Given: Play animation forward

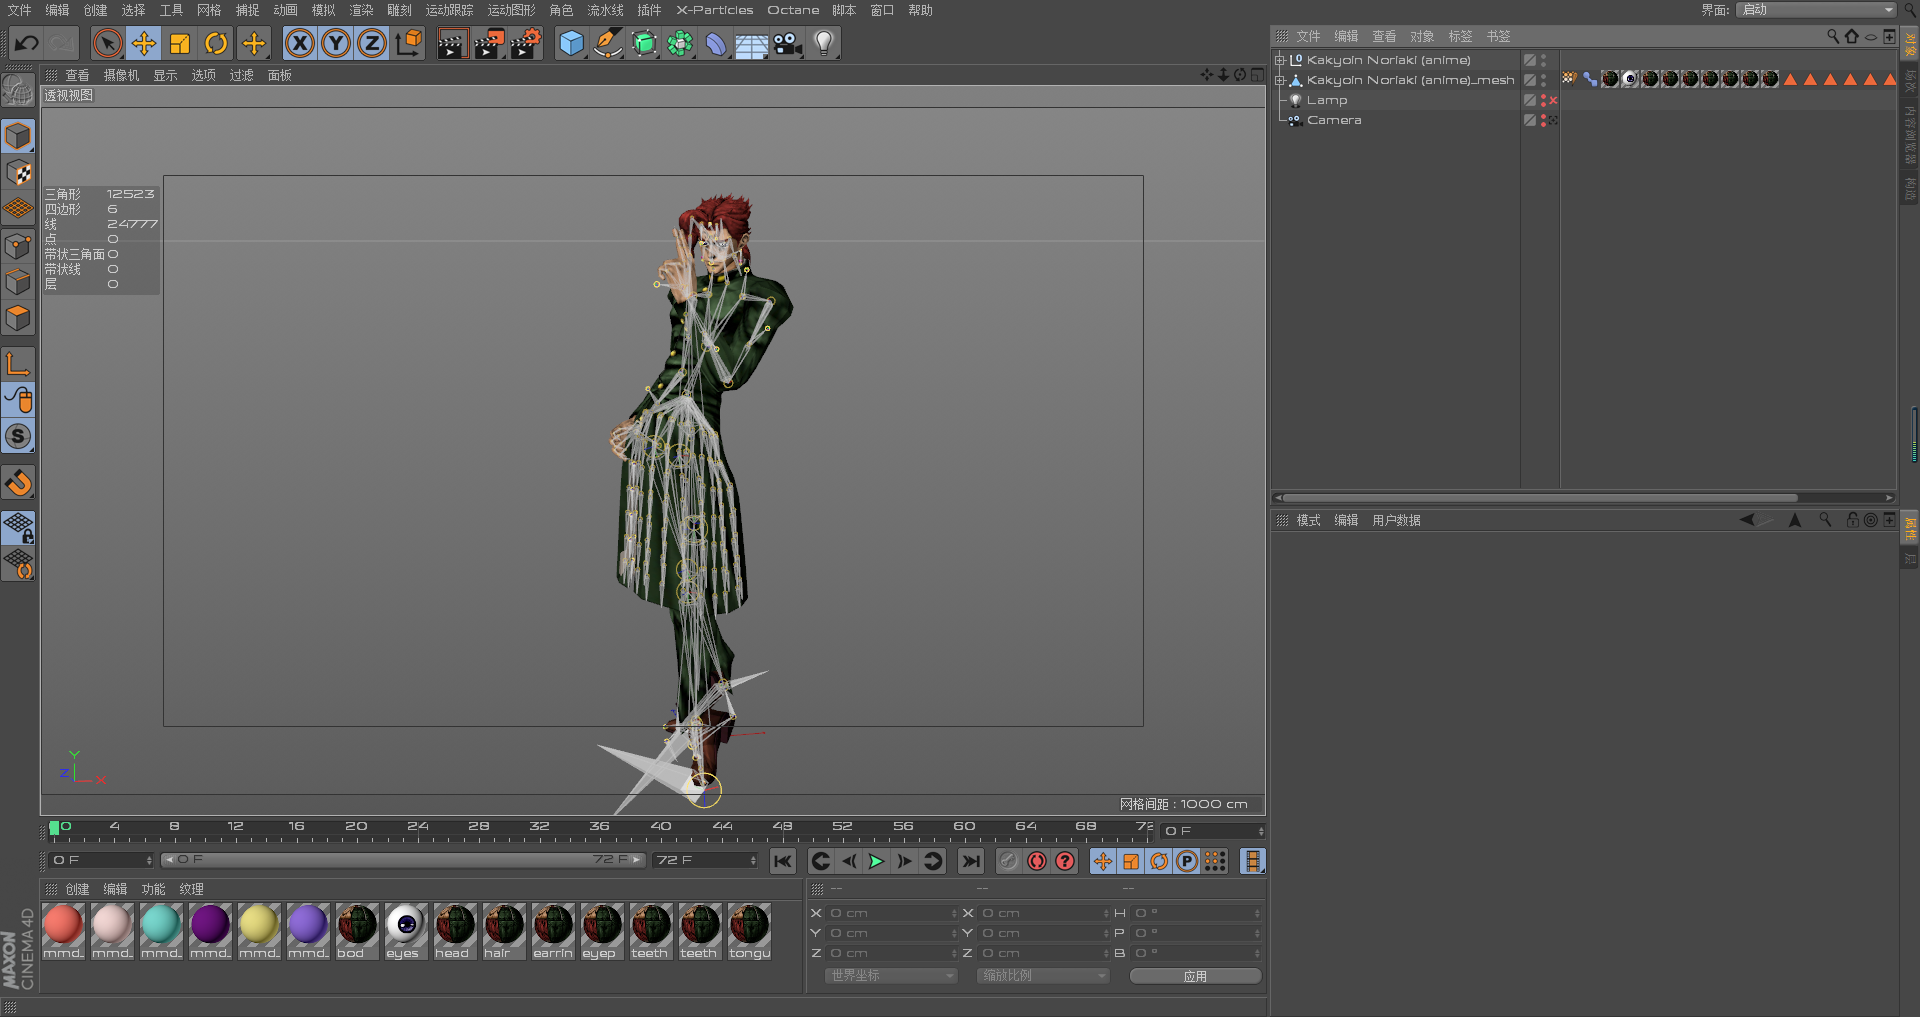Looking at the screenshot, I should tap(876, 861).
